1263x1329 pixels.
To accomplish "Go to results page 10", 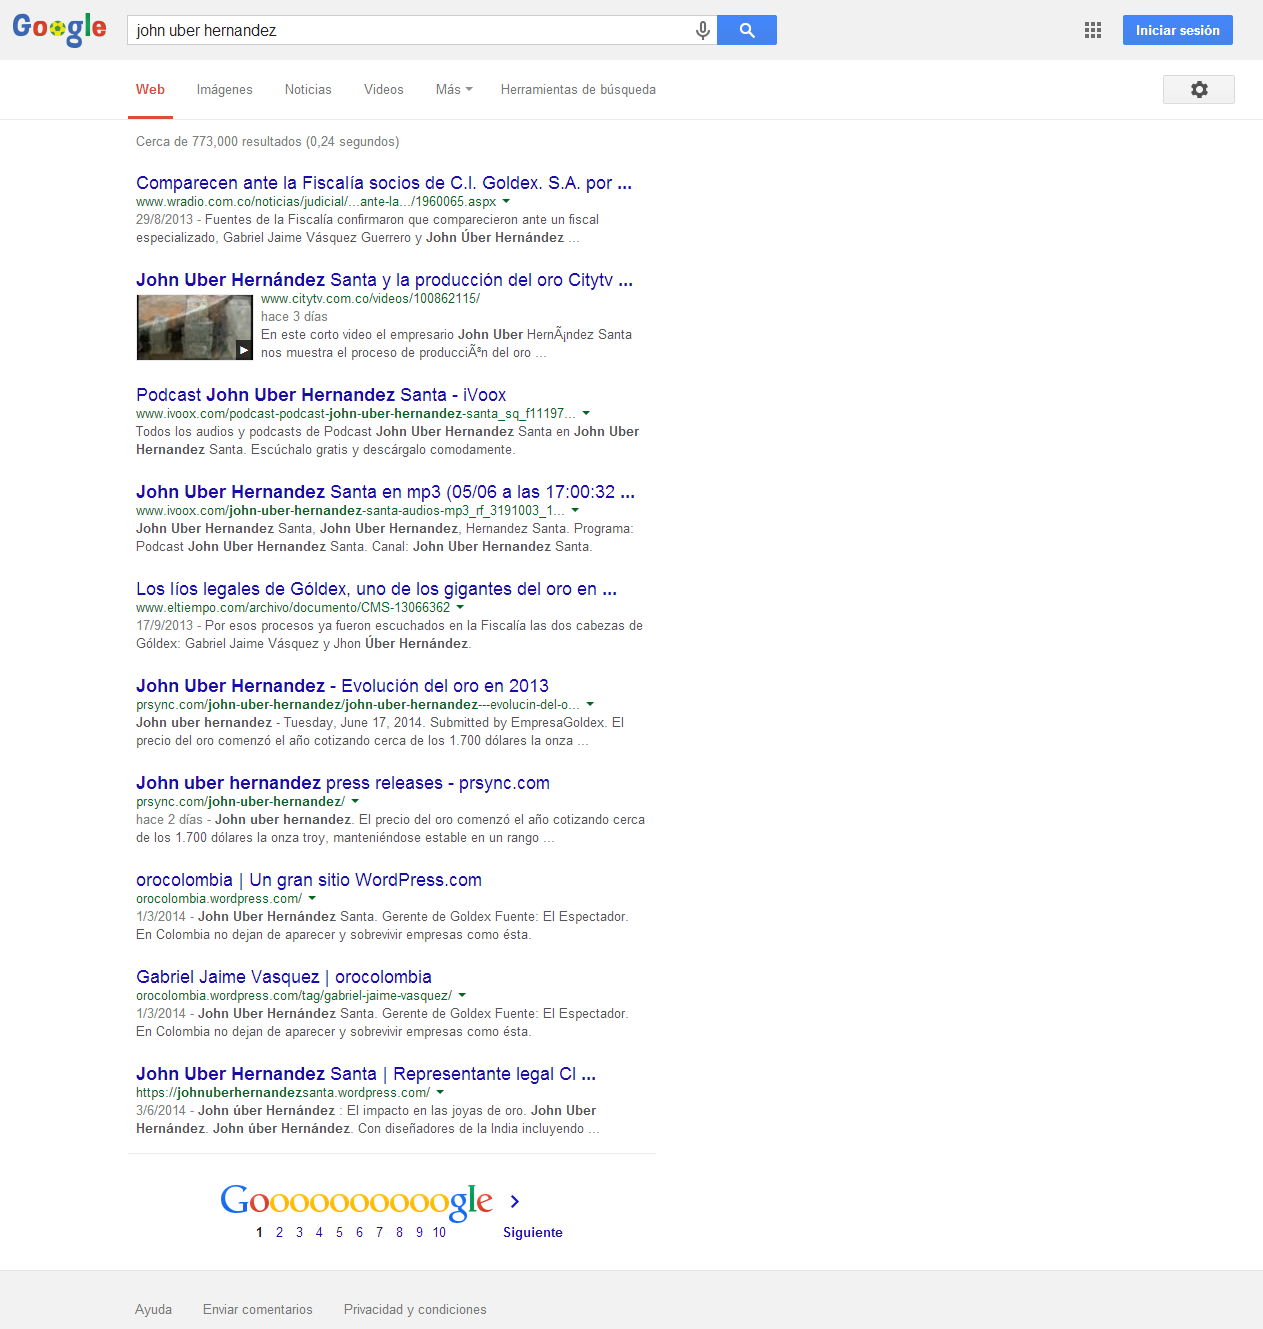I will click(x=439, y=1232).
